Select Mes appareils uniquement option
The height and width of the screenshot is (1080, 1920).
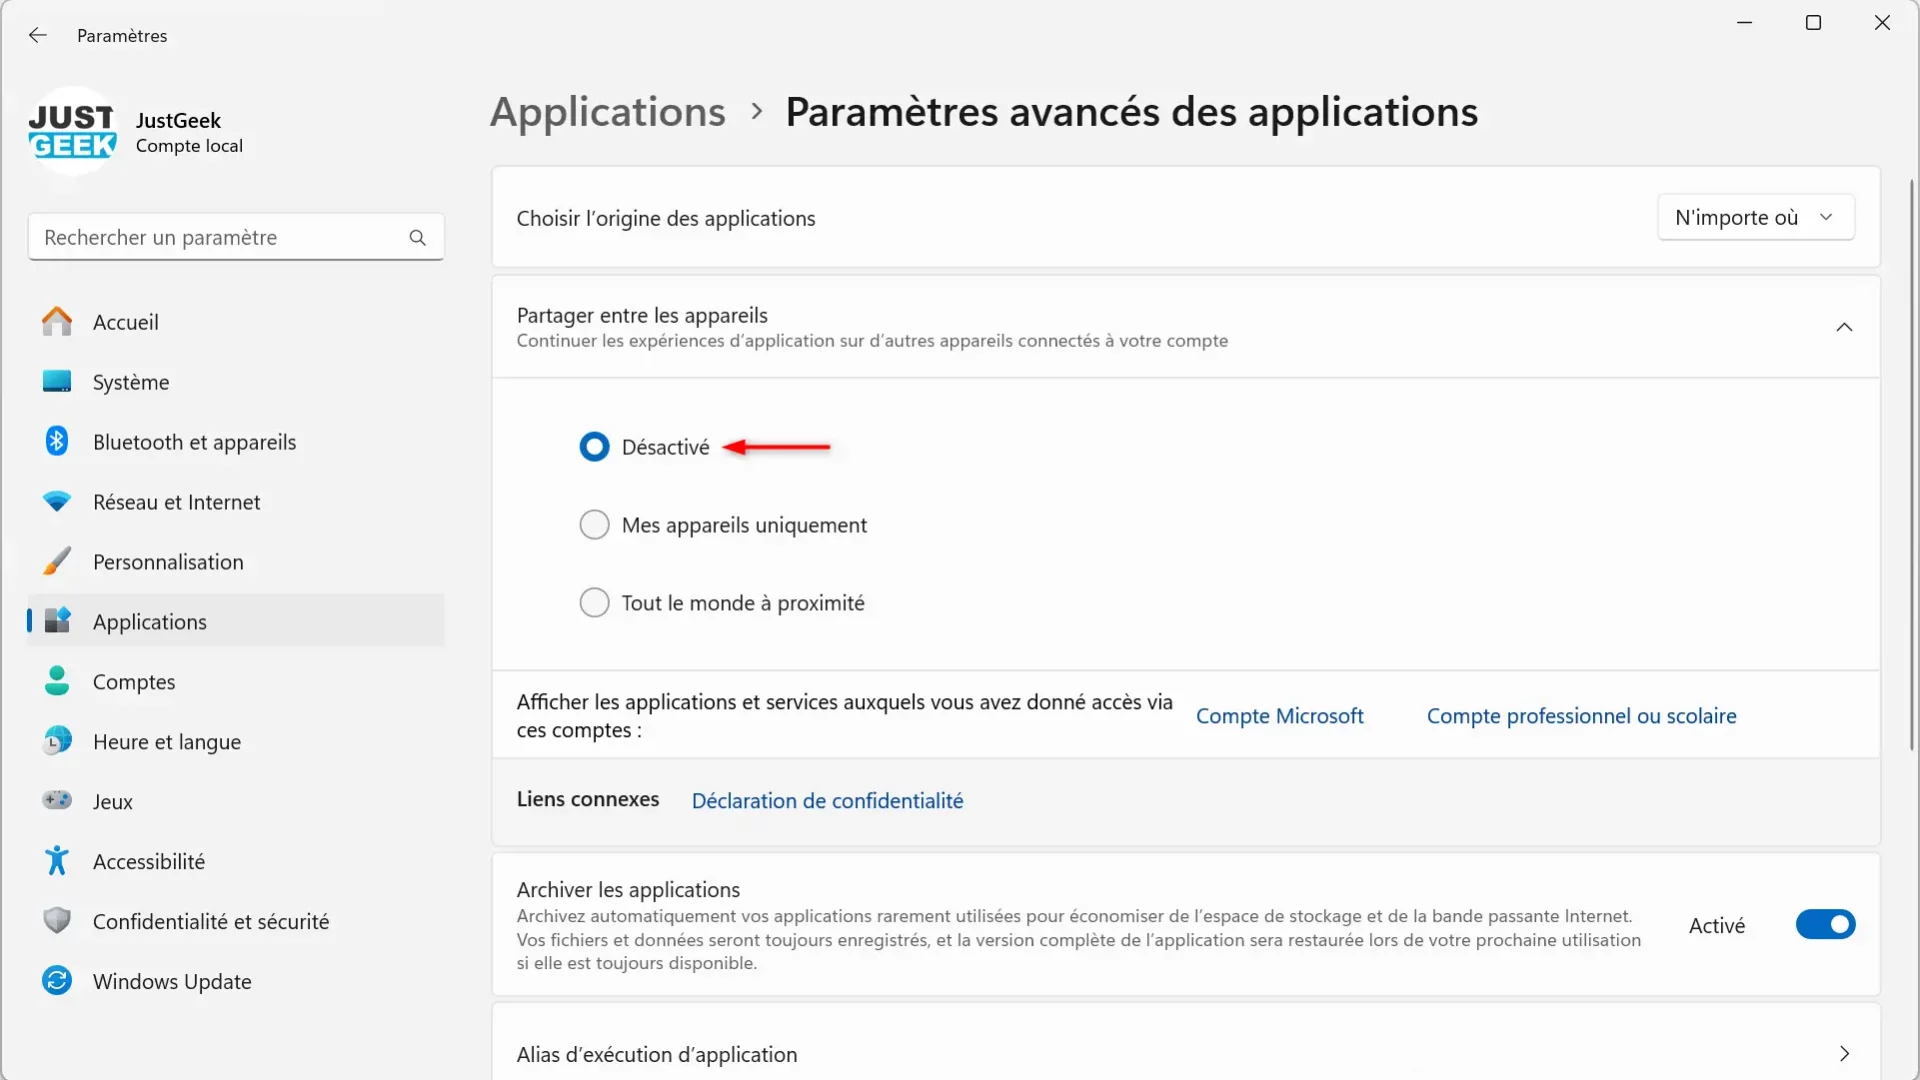pyautogui.click(x=594, y=525)
